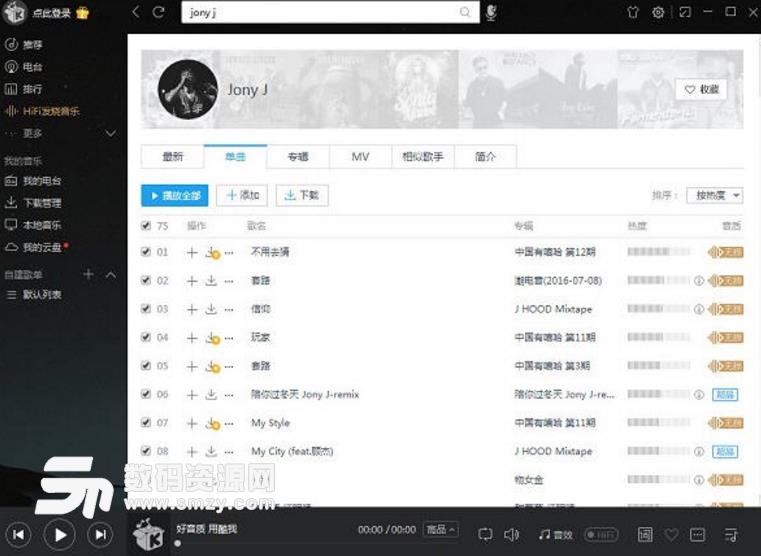Uncheck the checkbox for song 05

[x=146, y=366]
